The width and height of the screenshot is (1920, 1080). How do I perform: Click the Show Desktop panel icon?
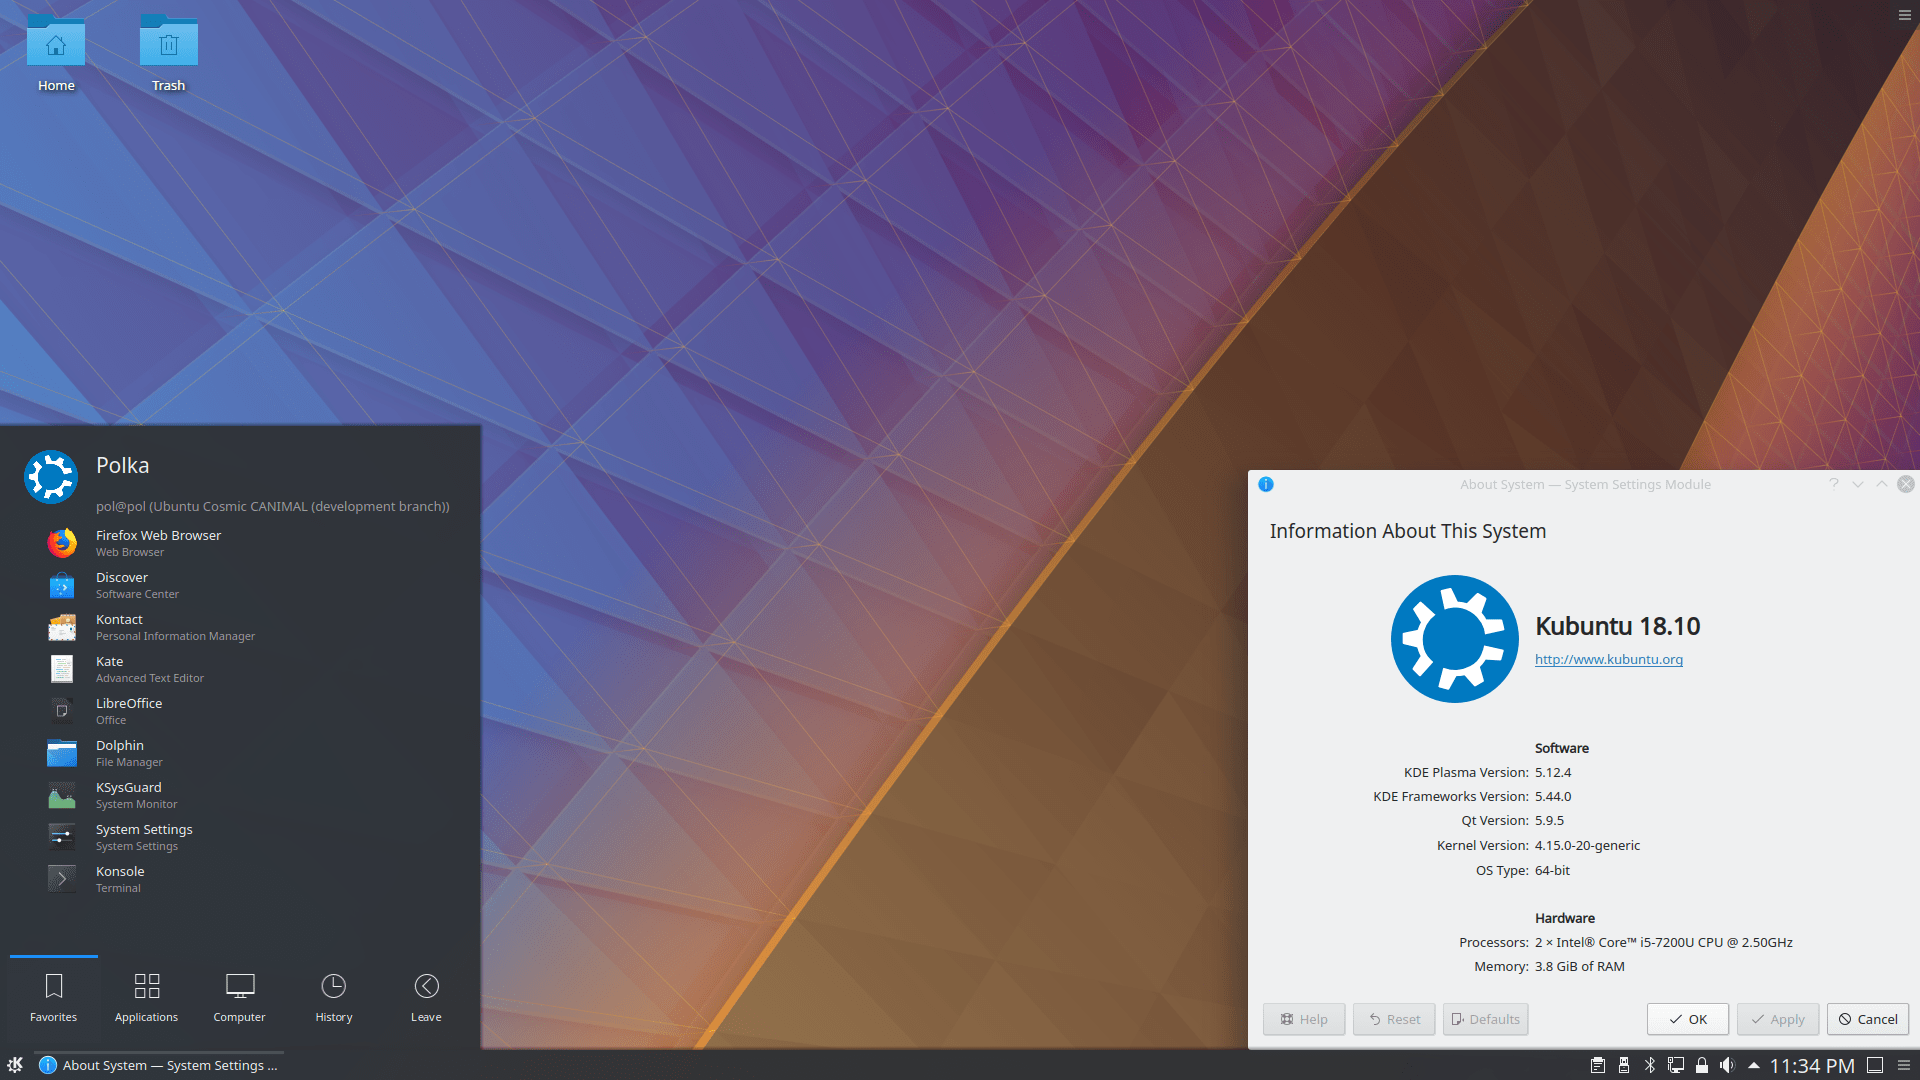[1875, 1065]
